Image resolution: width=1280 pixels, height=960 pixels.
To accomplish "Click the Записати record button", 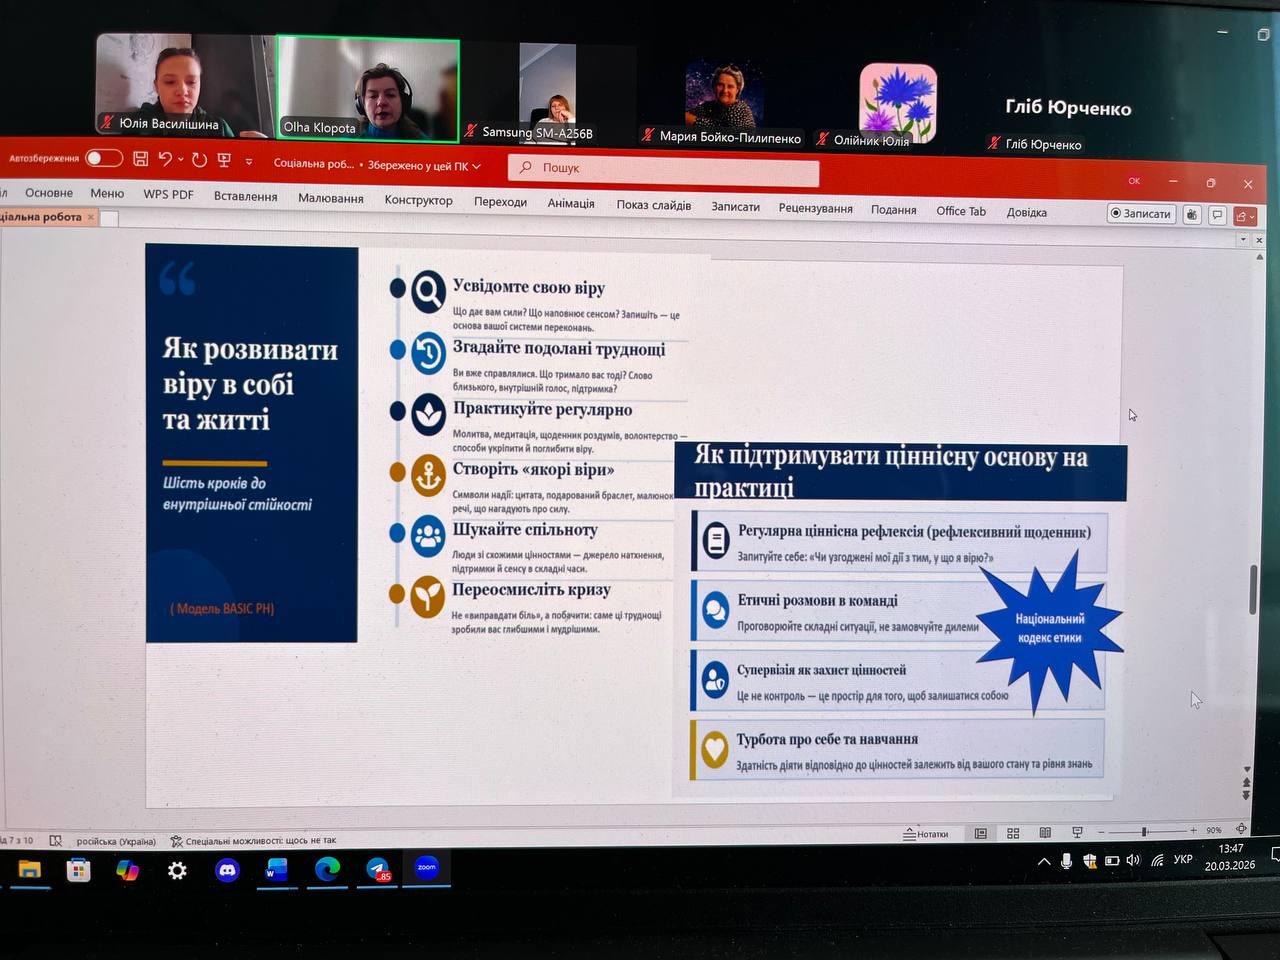I will pyautogui.click(x=1140, y=213).
